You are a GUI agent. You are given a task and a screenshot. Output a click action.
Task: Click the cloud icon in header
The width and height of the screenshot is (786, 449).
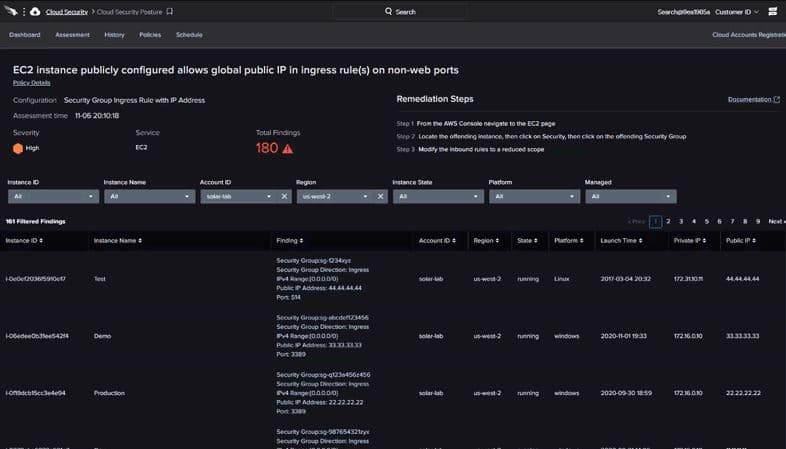[35, 12]
